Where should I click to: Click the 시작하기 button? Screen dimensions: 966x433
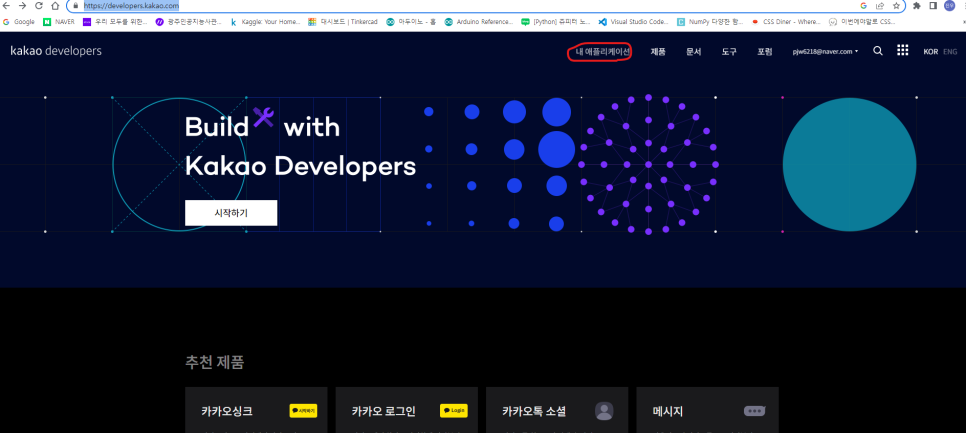231,213
